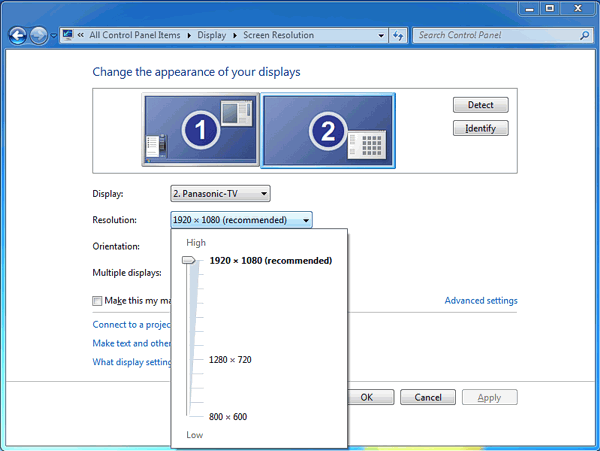This screenshot has height=451, width=600.
Task: Click the Detect button
Action: pyautogui.click(x=481, y=105)
